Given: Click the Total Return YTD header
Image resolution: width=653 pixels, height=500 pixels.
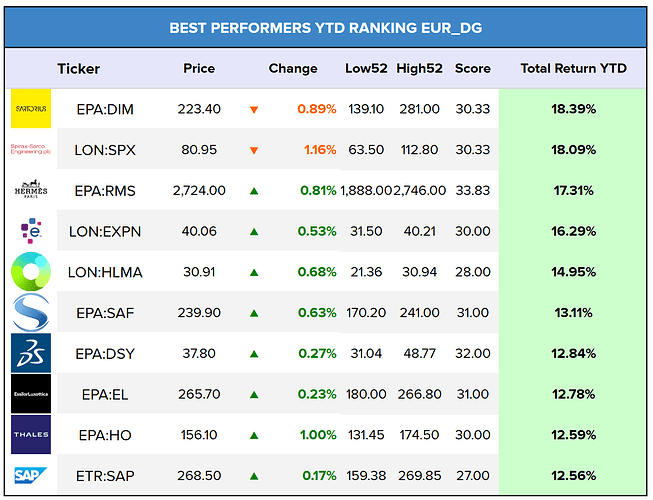Looking at the screenshot, I should pos(573,68).
